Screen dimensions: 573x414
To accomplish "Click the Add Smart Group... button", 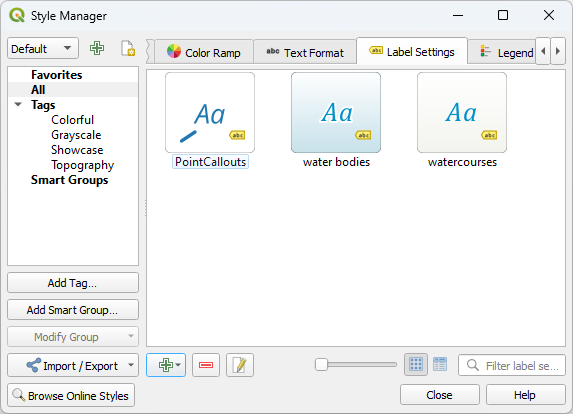I will point(73,310).
